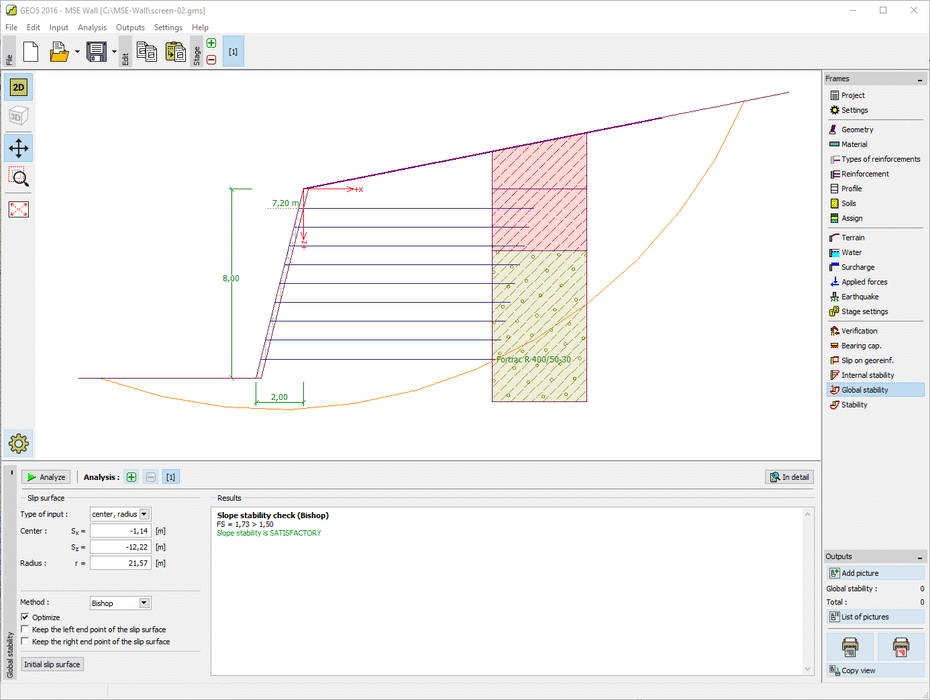Enable keeping left end point of slip surface
Screen dimensions: 930x700
pyautogui.click(x=25, y=629)
